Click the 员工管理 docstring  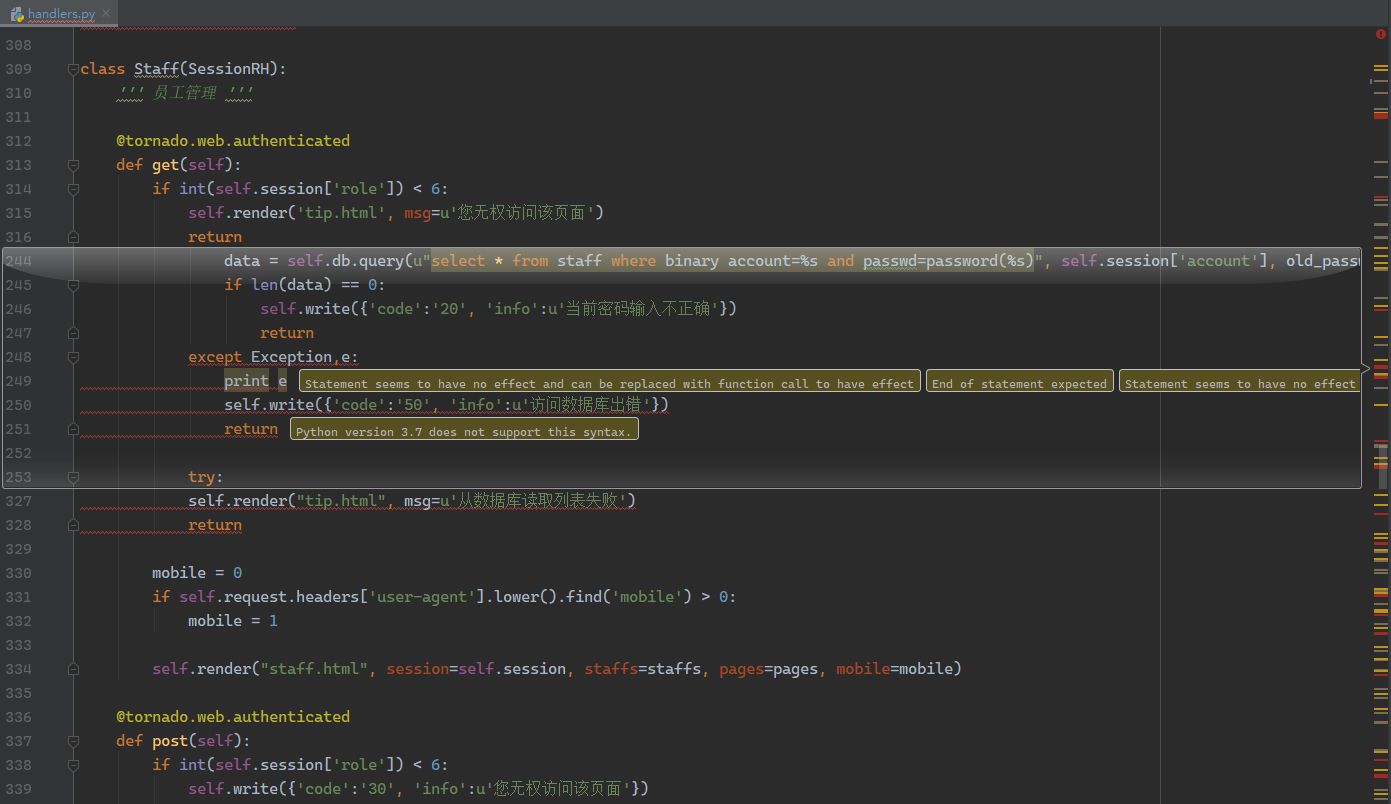tap(185, 93)
